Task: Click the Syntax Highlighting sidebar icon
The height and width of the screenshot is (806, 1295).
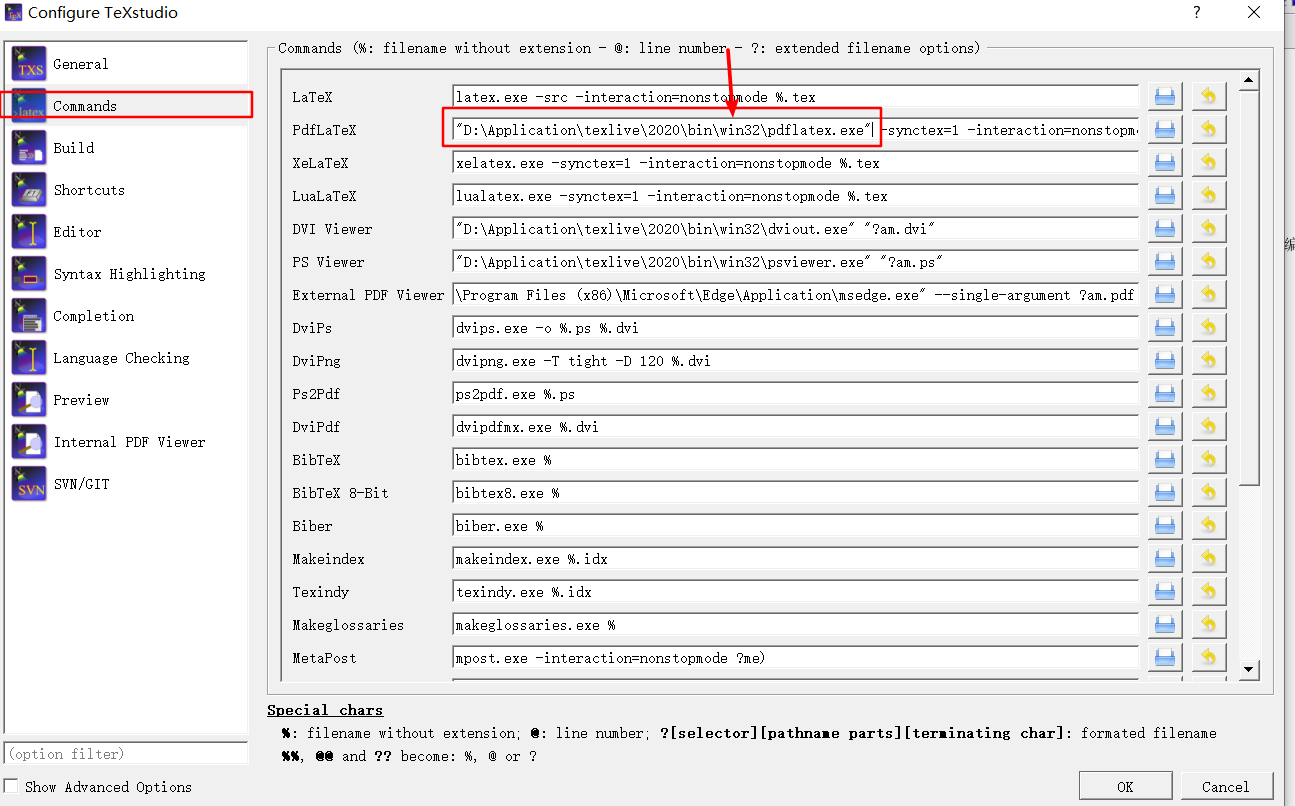Action: pyautogui.click(x=28, y=273)
